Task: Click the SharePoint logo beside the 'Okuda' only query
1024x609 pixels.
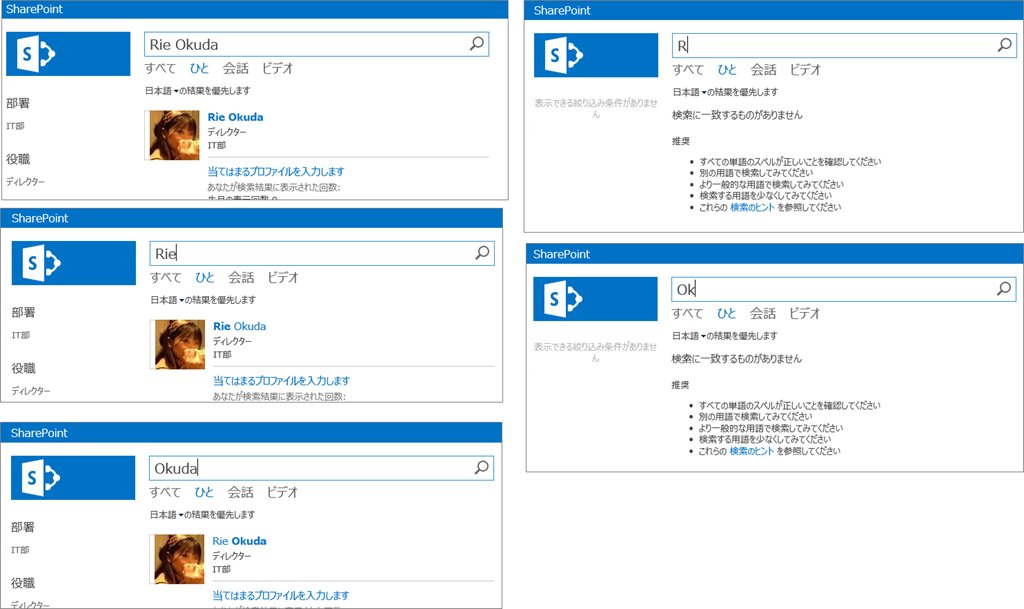Action: [x=73, y=478]
